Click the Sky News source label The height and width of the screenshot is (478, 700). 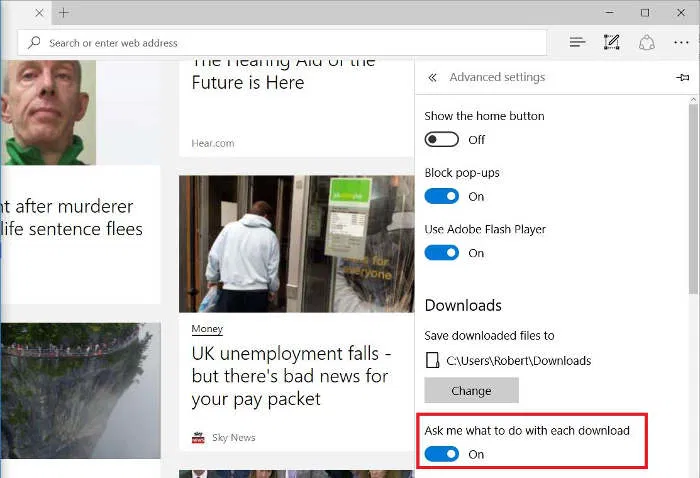click(234, 437)
